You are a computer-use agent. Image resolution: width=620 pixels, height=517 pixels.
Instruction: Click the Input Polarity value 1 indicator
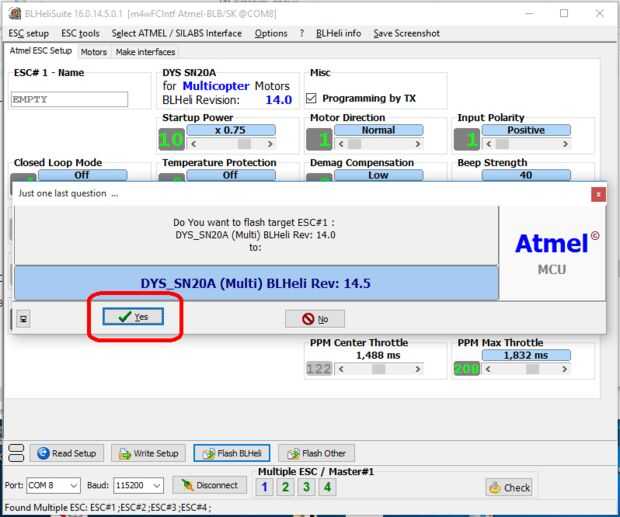[x=467, y=140]
